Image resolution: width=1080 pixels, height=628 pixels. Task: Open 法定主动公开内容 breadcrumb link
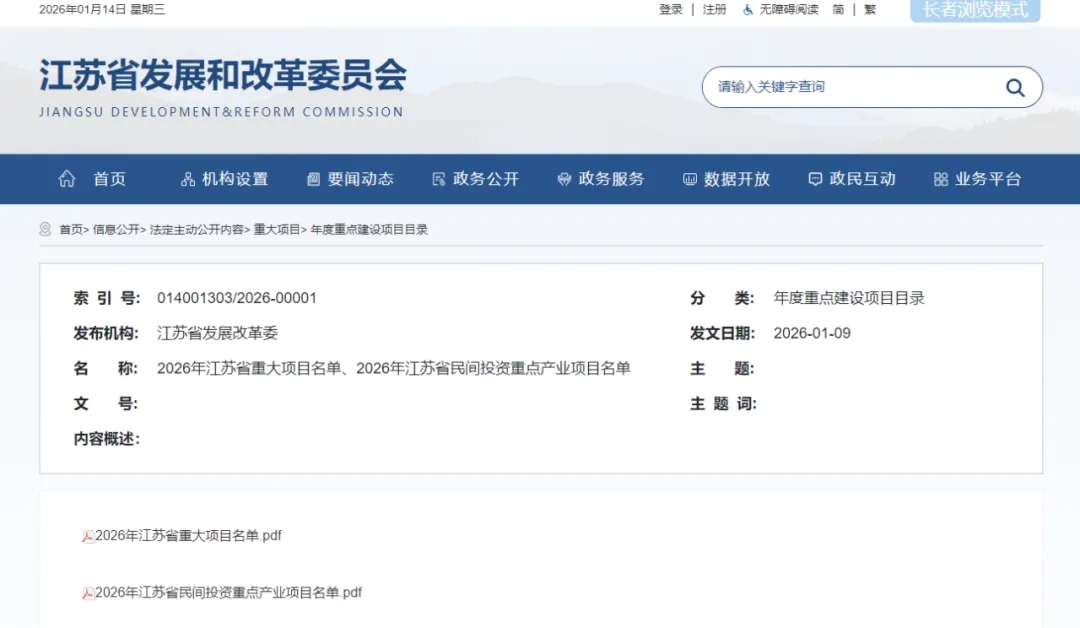point(196,230)
